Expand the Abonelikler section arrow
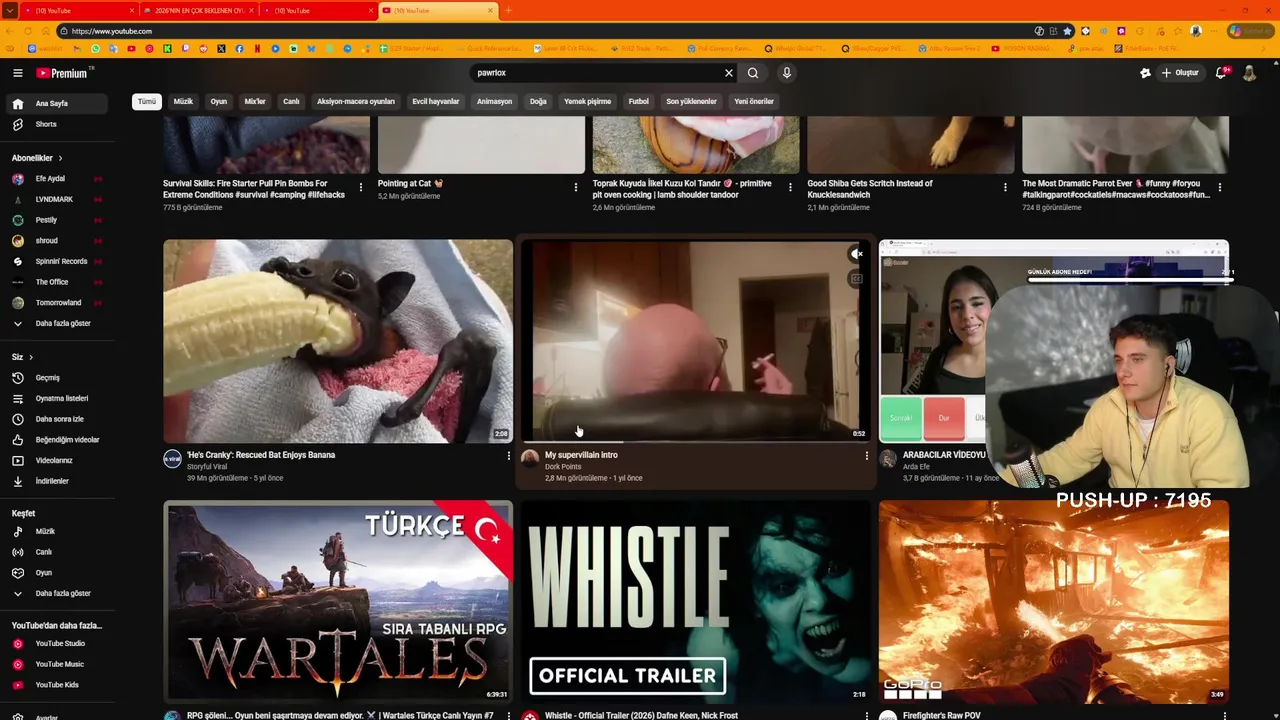1280x720 pixels. pos(60,158)
